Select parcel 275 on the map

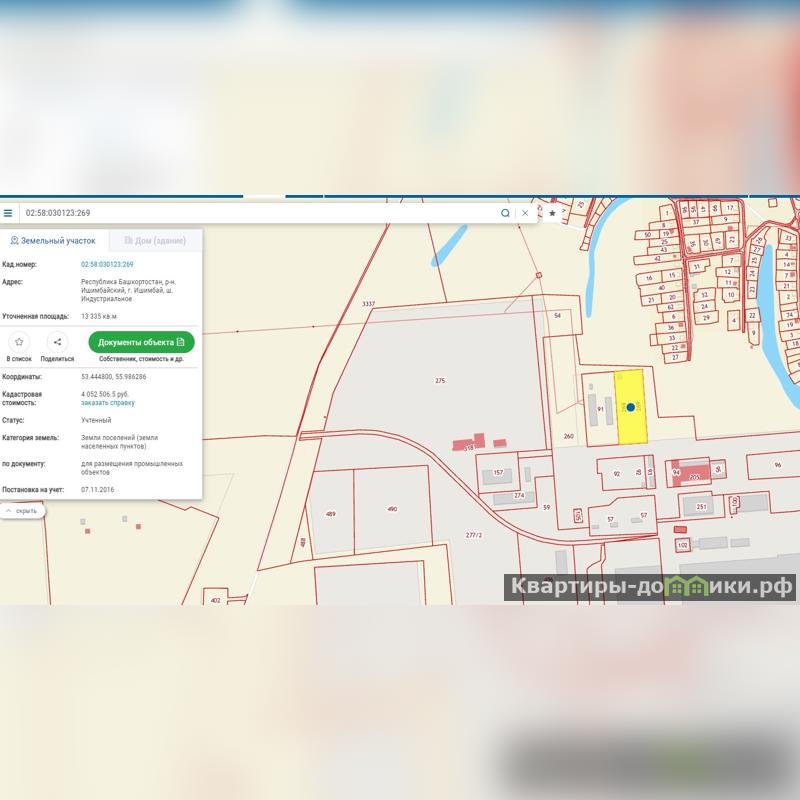(x=440, y=380)
